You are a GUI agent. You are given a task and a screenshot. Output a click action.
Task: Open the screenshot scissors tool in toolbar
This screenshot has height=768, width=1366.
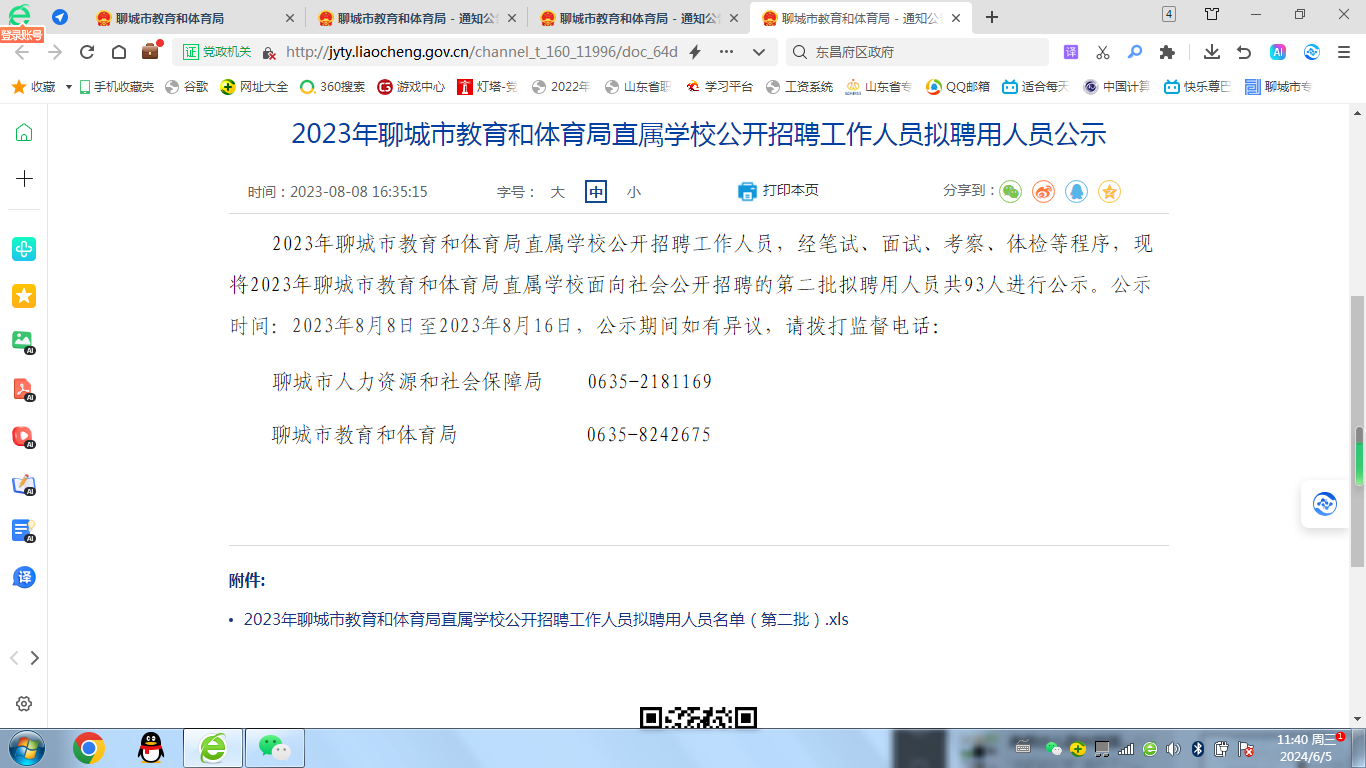[x=1101, y=51]
